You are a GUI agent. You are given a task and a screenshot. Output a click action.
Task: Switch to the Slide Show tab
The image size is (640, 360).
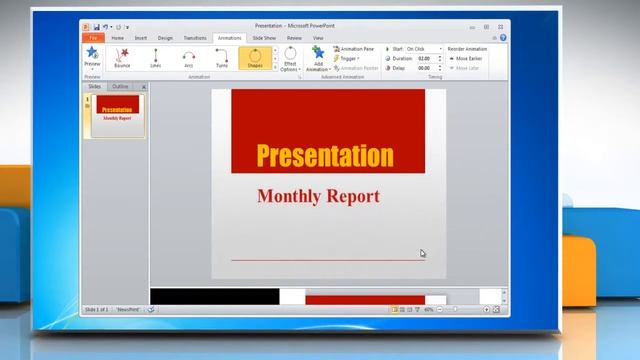264,38
